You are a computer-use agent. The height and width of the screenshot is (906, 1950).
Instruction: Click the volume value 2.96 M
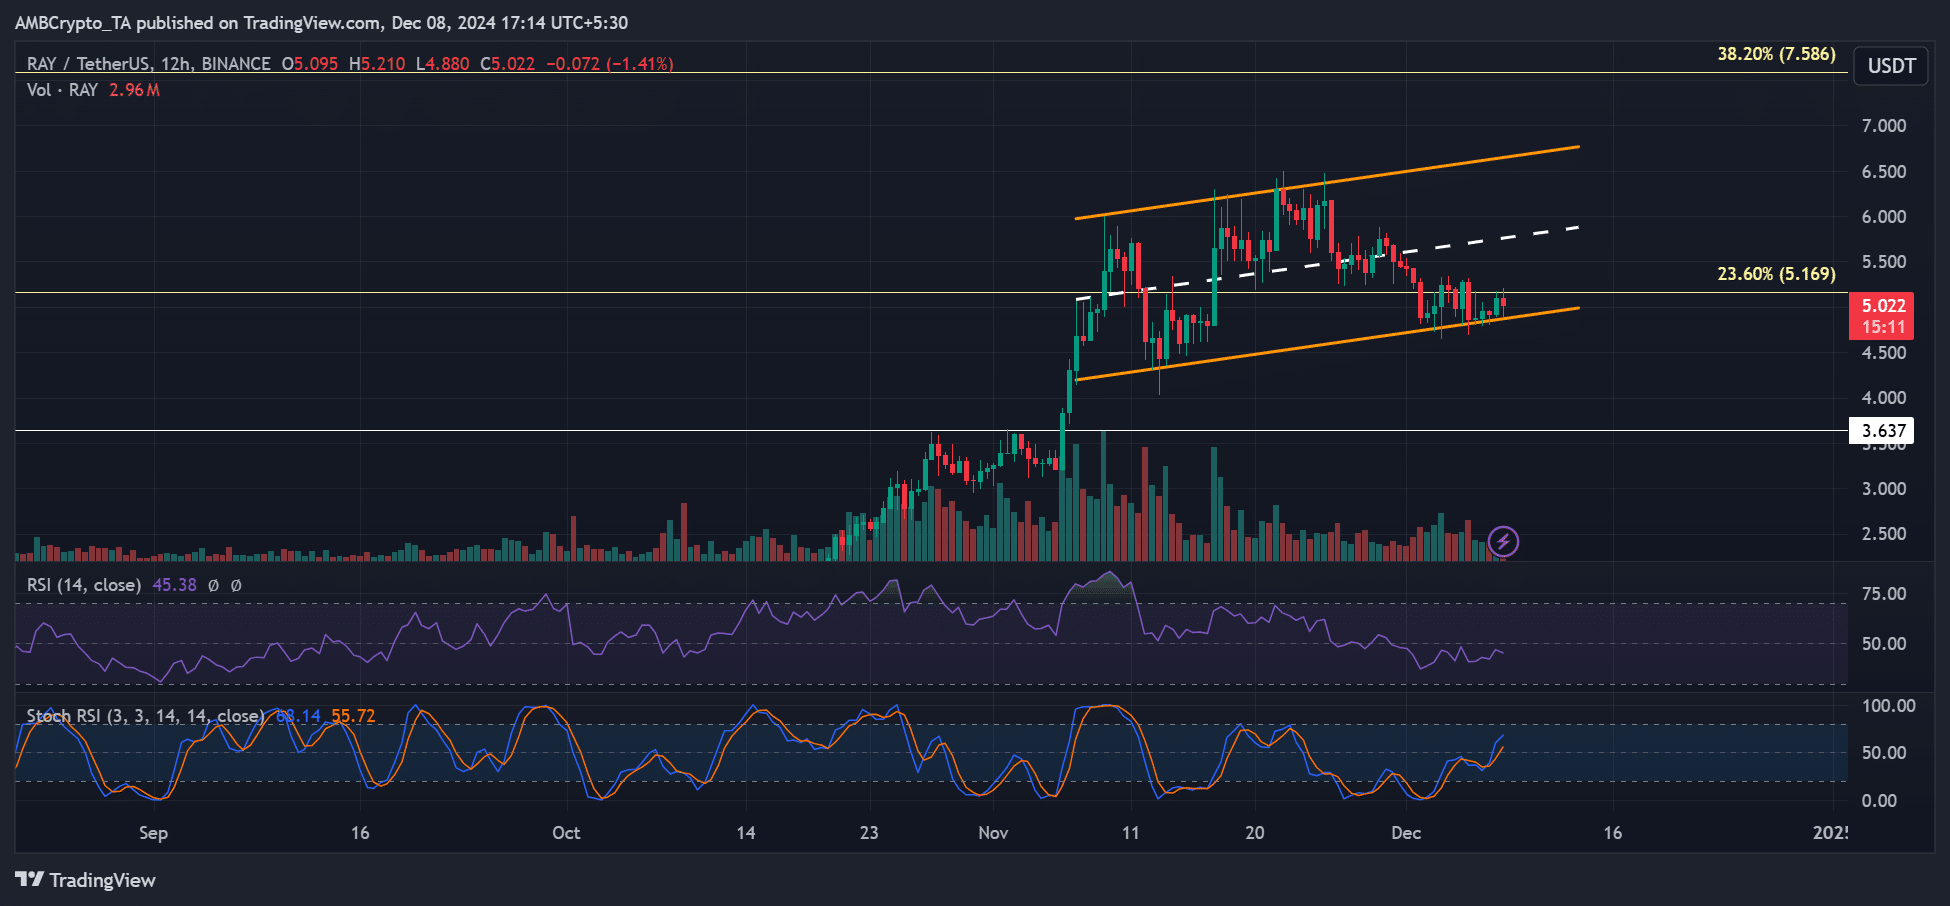pyautogui.click(x=134, y=90)
